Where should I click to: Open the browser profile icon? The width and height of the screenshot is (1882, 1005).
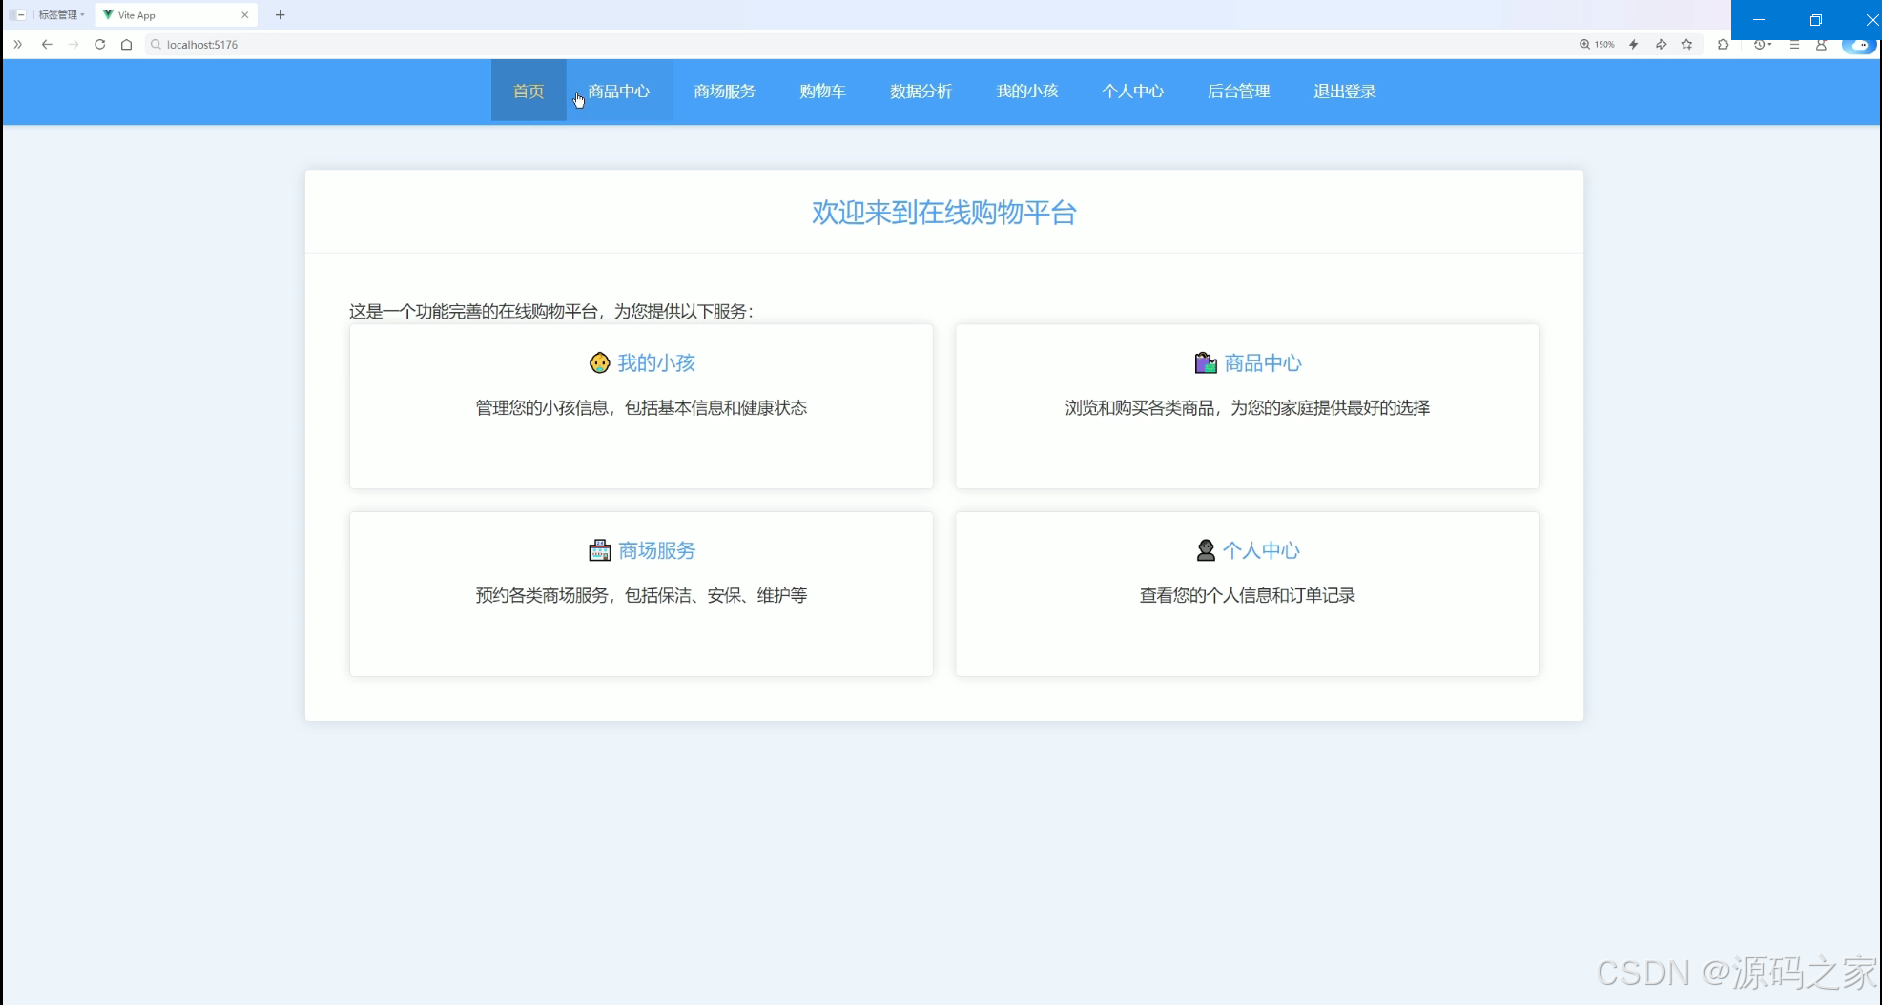[1822, 45]
